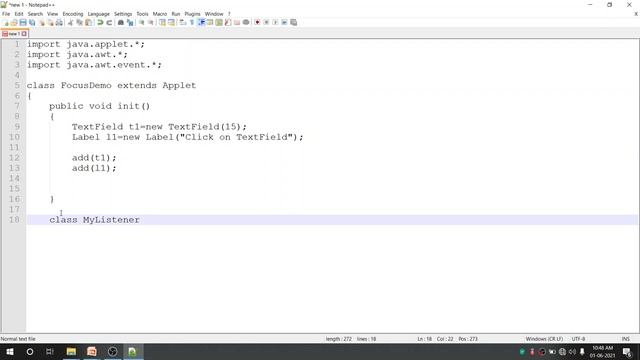Click the Redo toolbar icon
The width and height of the screenshot is (640, 360).
pyautogui.click(x=109, y=22)
